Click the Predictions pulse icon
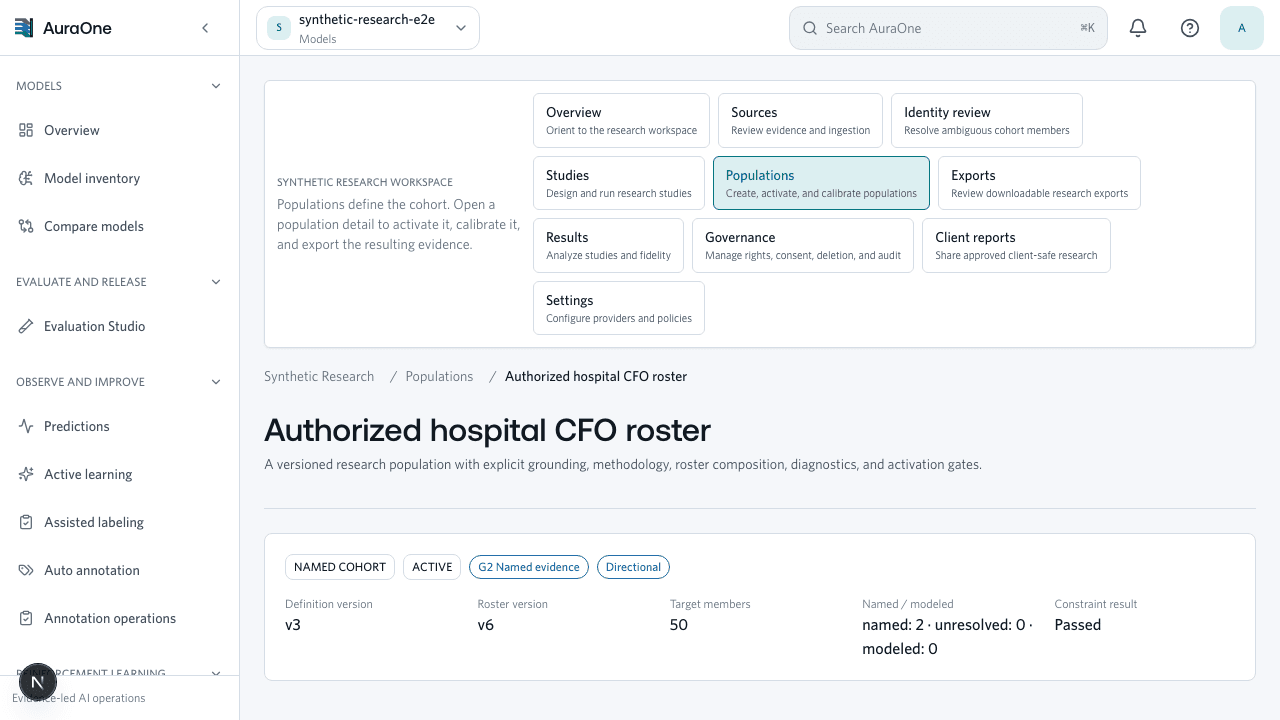The height and width of the screenshot is (720, 1280). [26, 426]
